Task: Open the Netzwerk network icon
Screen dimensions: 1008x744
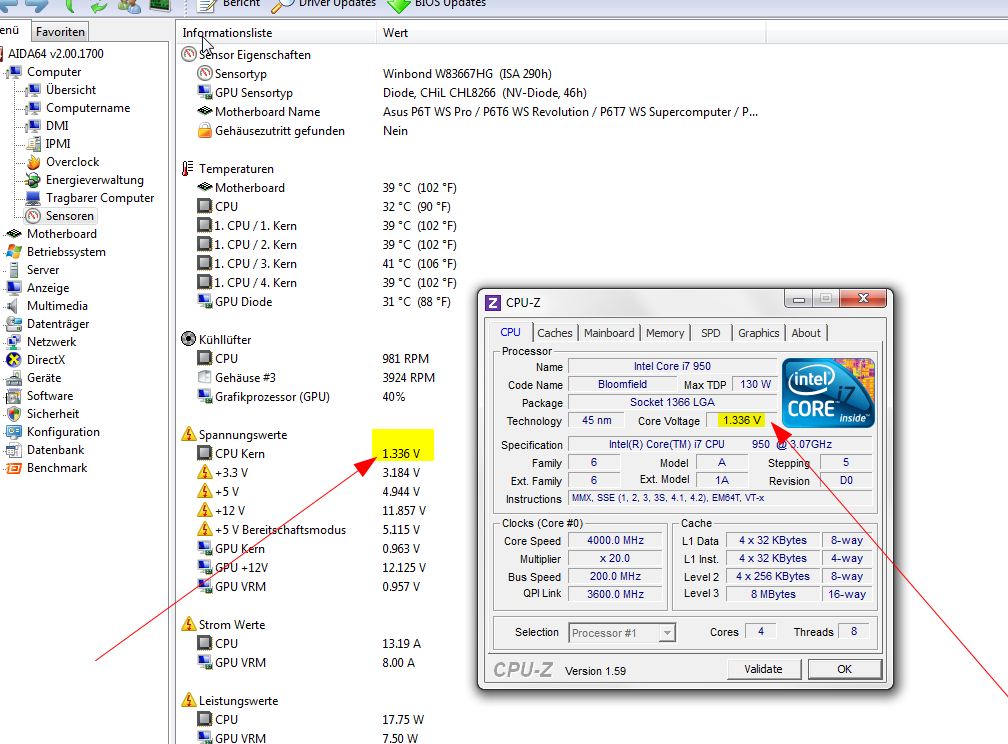Action: point(14,342)
